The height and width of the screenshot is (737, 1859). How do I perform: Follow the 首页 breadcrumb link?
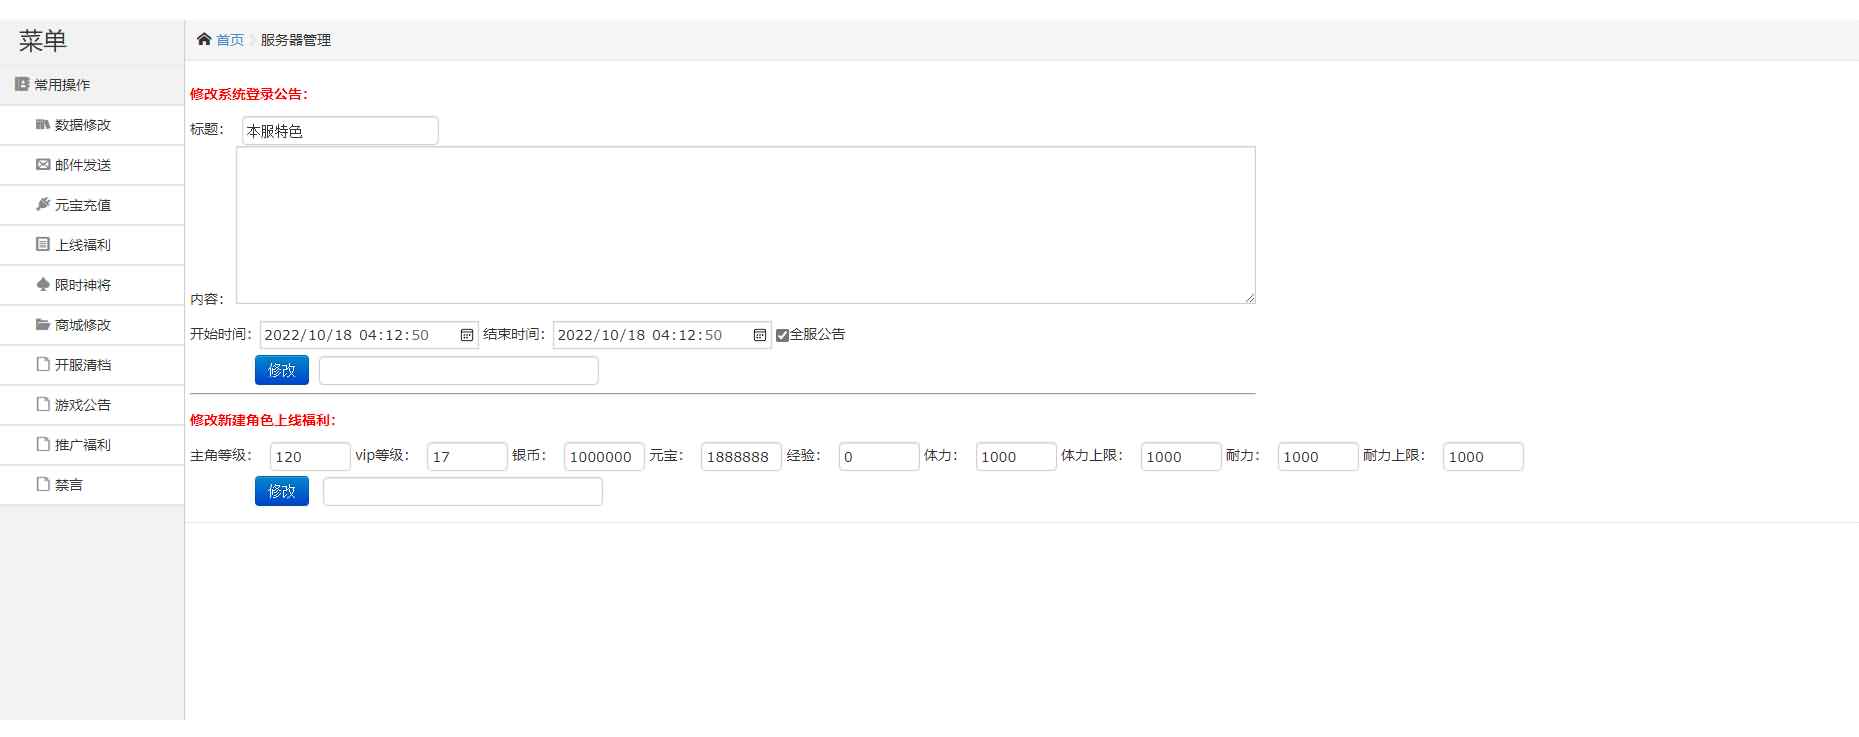click(230, 40)
